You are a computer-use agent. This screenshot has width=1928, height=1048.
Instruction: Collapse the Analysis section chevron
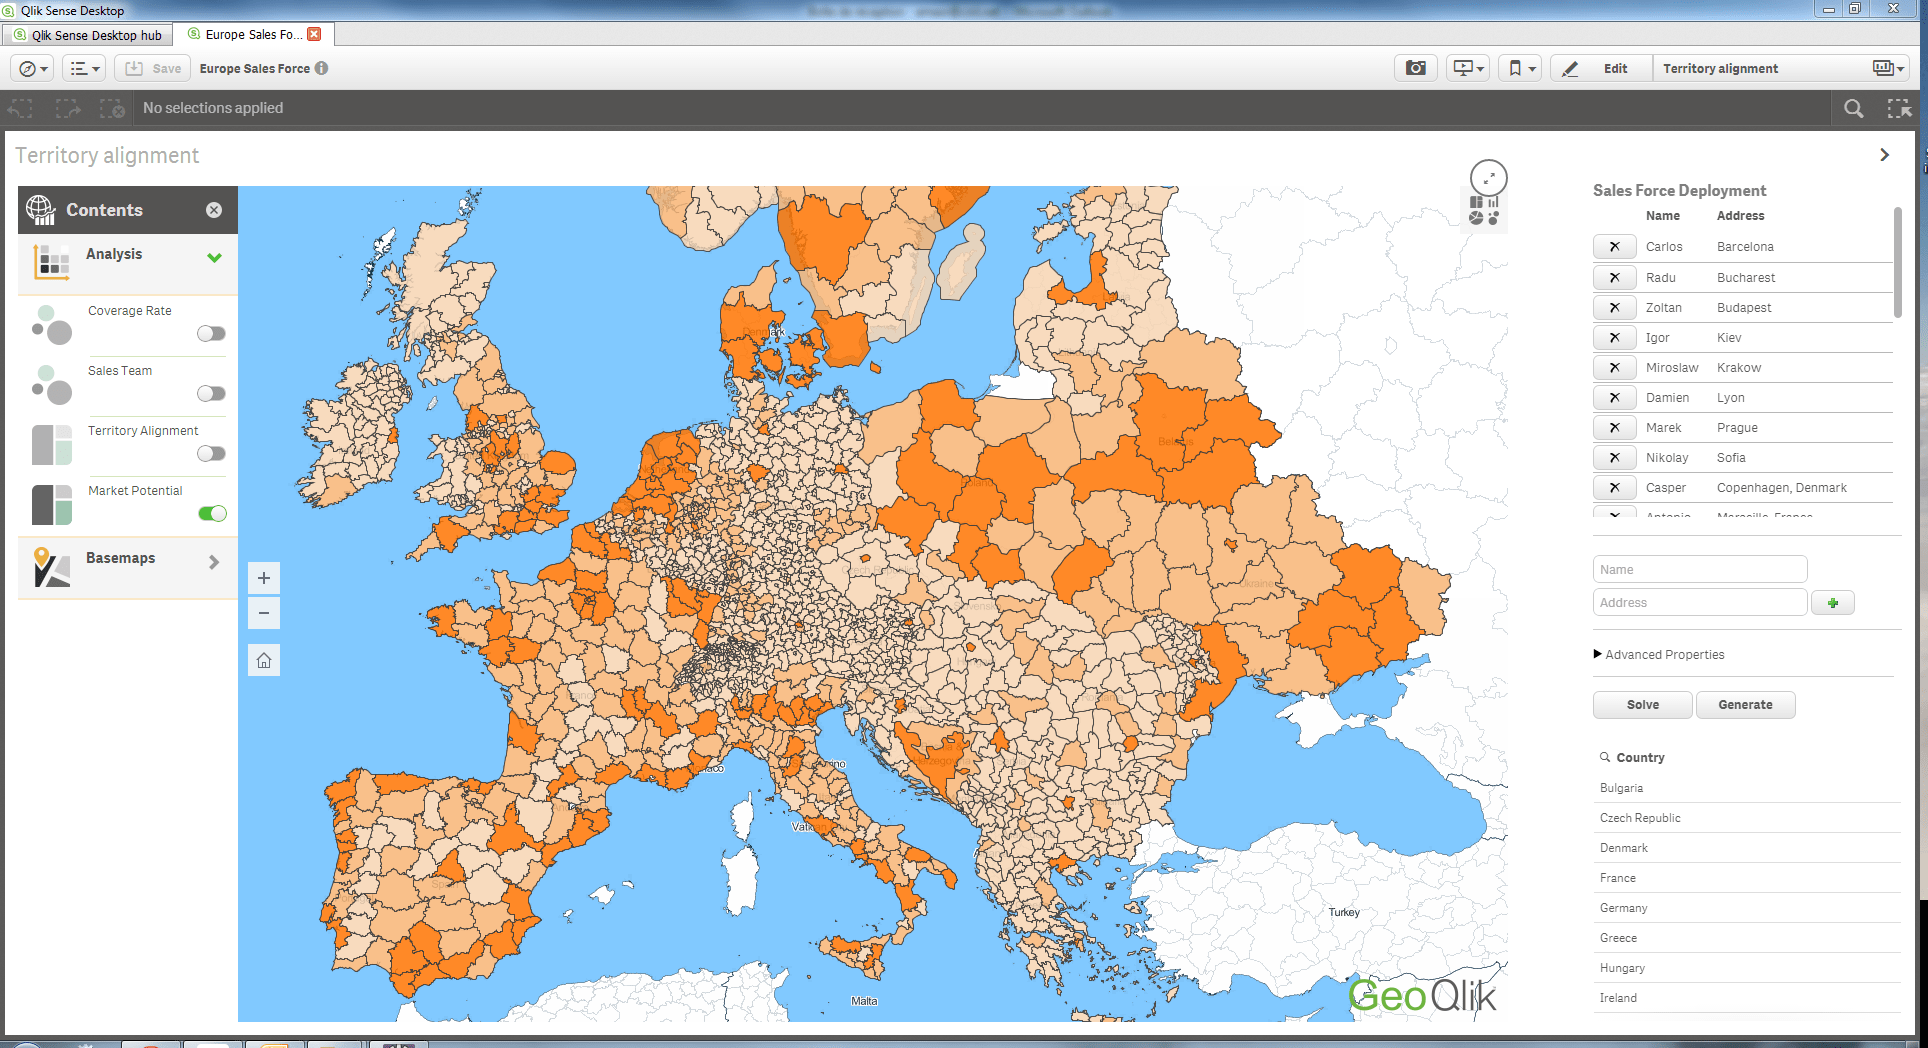213,257
